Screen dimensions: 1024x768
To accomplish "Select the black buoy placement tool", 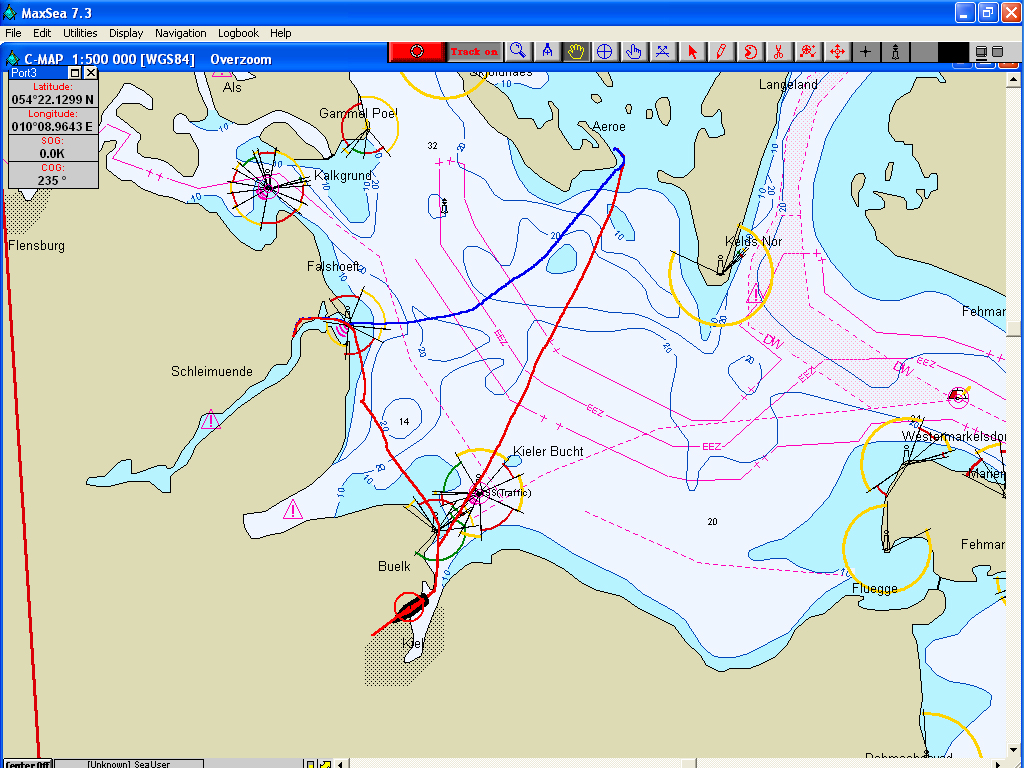I will point(895,52).
